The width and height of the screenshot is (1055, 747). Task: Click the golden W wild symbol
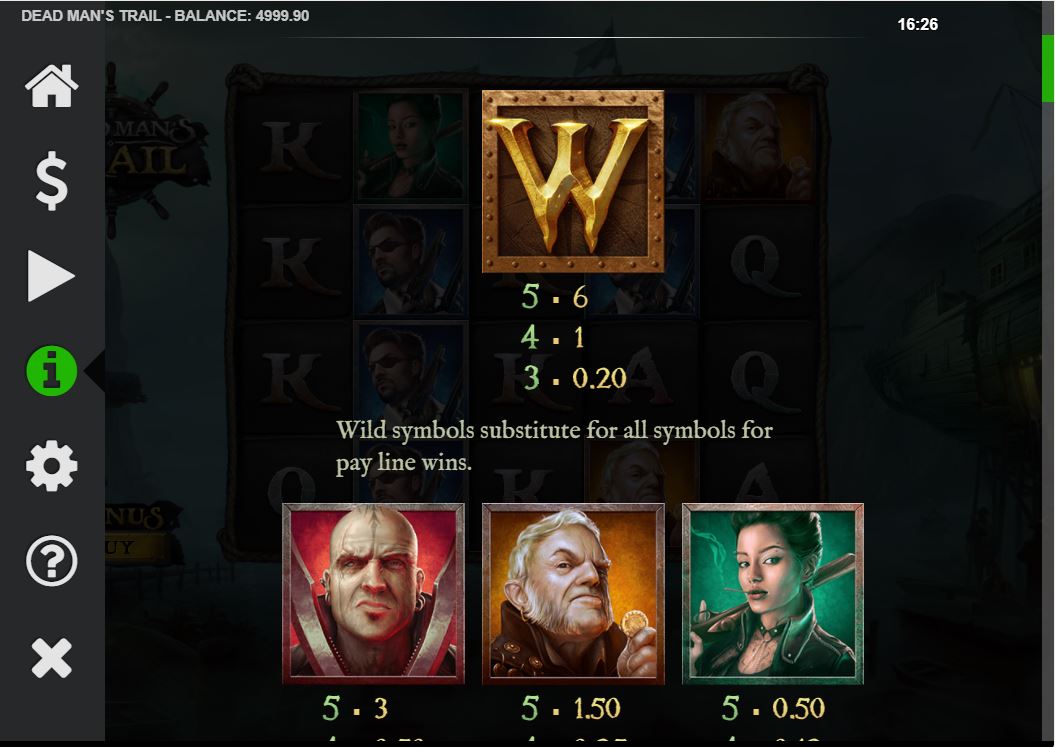coord(573,181)
